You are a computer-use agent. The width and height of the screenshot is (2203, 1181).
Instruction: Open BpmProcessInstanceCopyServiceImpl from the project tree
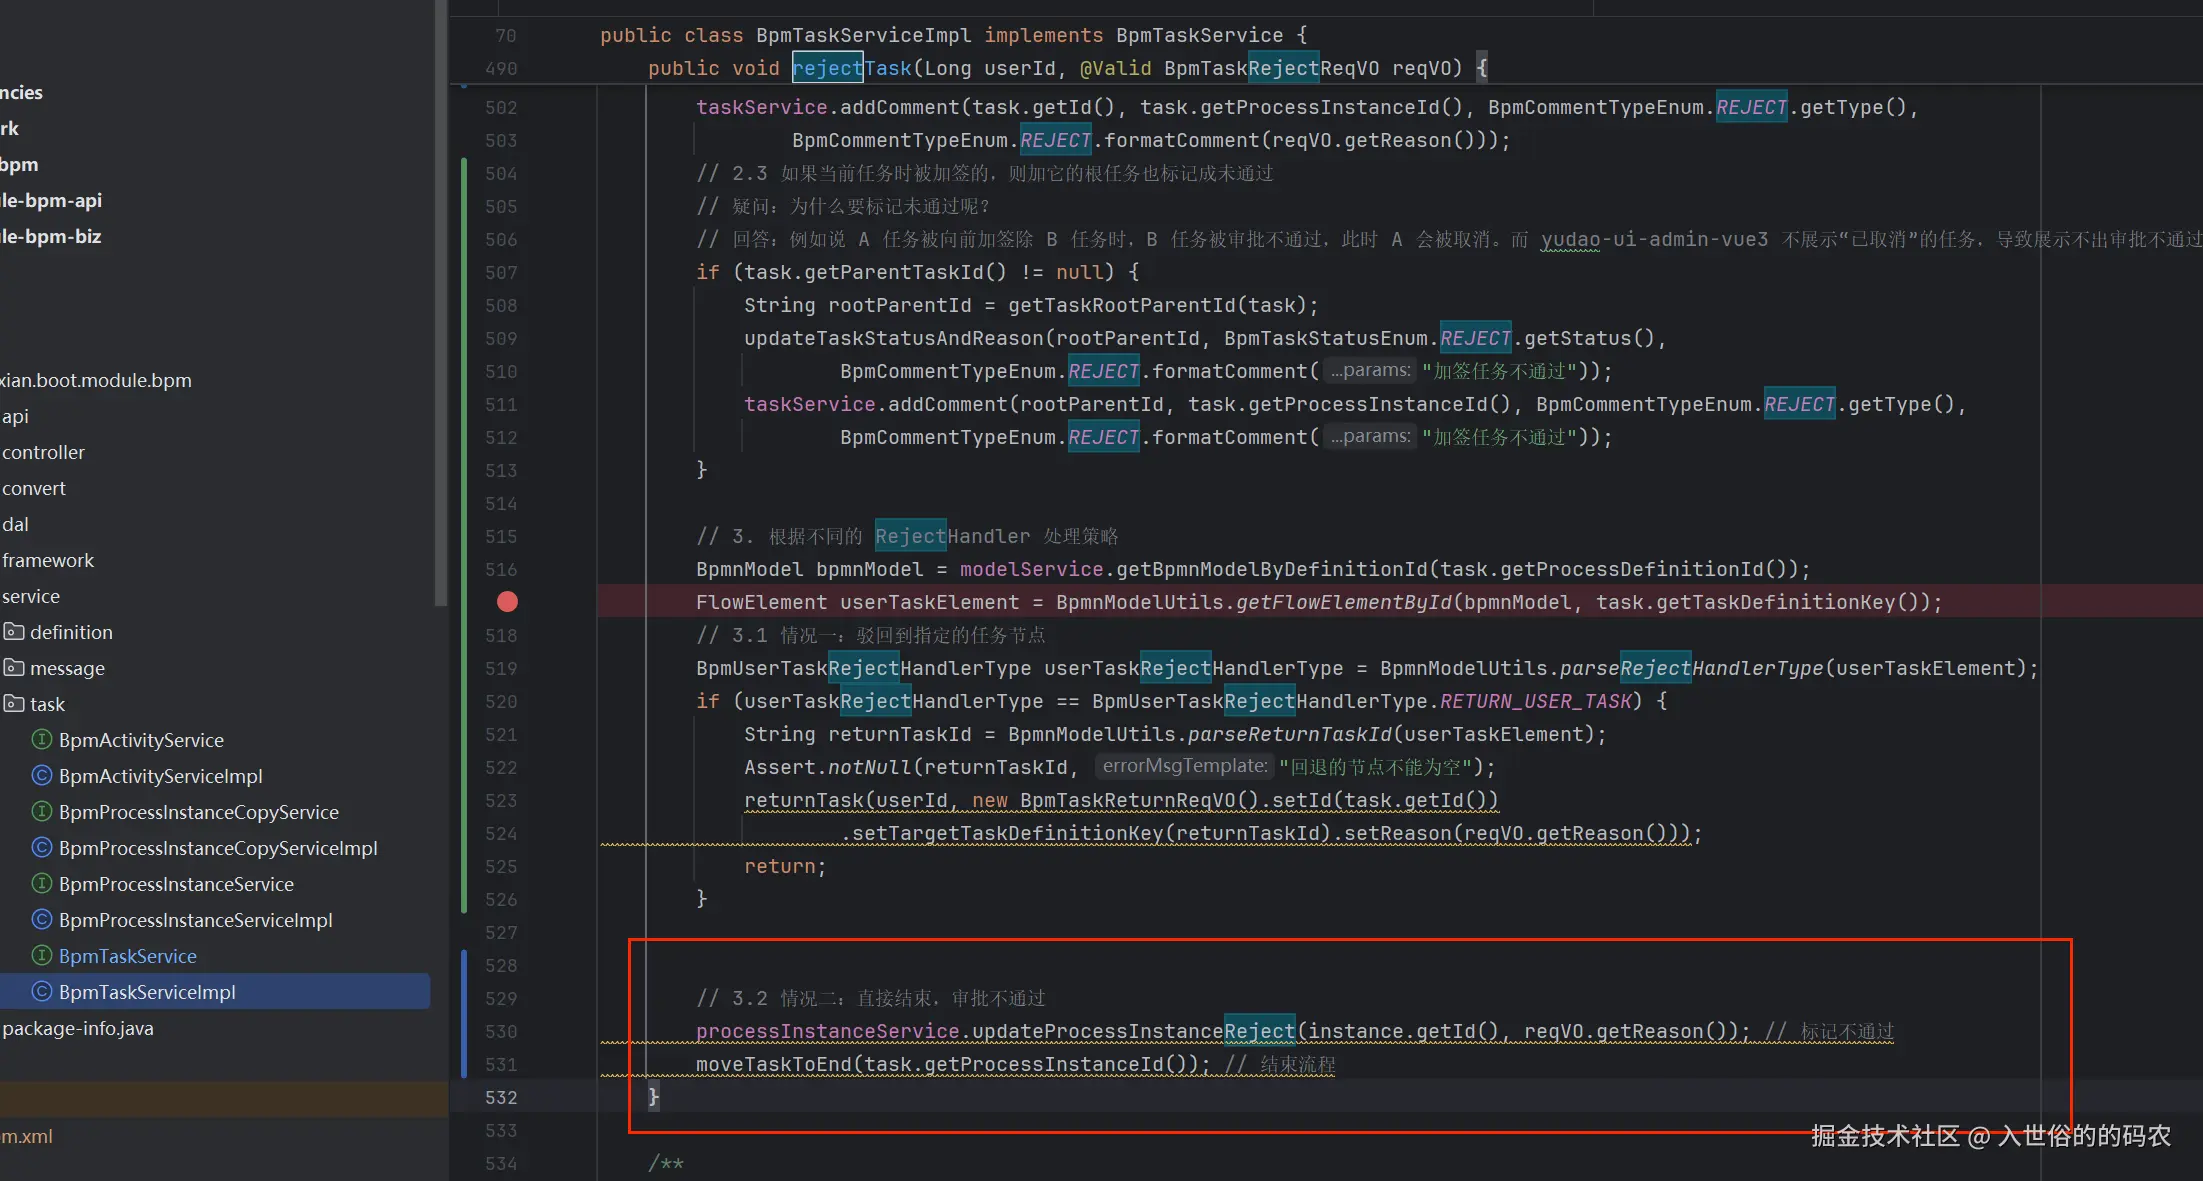tap(218, 848)
